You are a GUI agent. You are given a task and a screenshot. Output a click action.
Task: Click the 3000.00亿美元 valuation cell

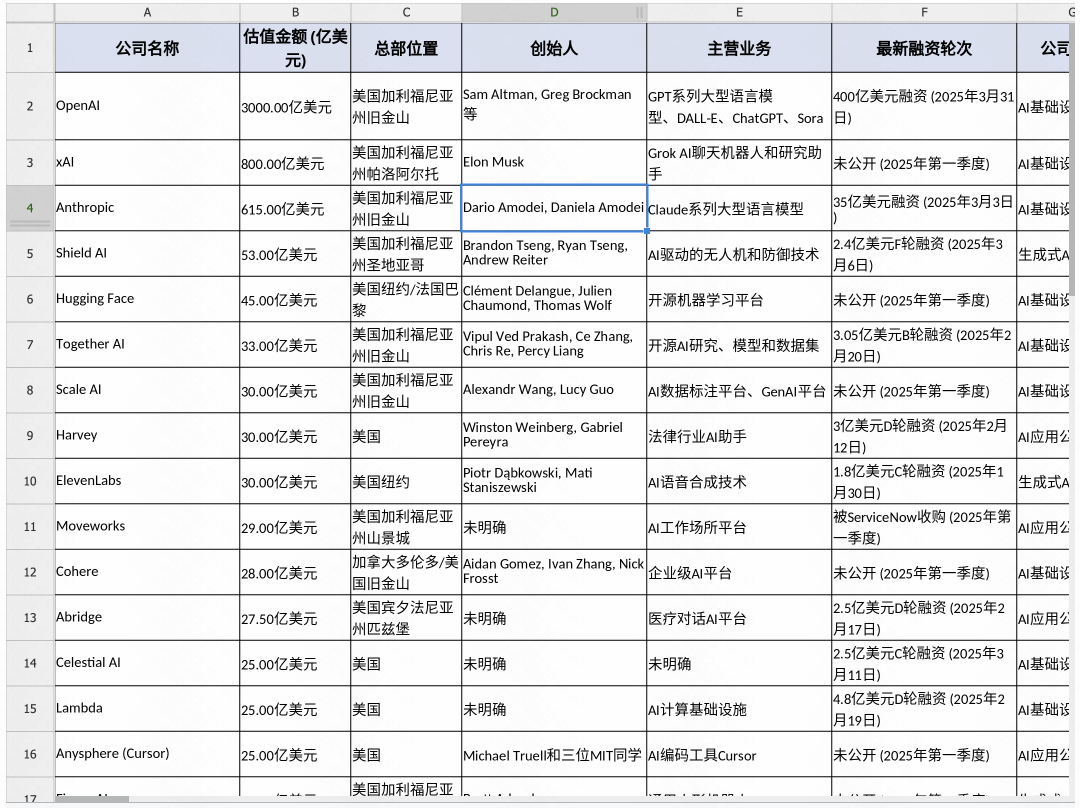point(295,106)
